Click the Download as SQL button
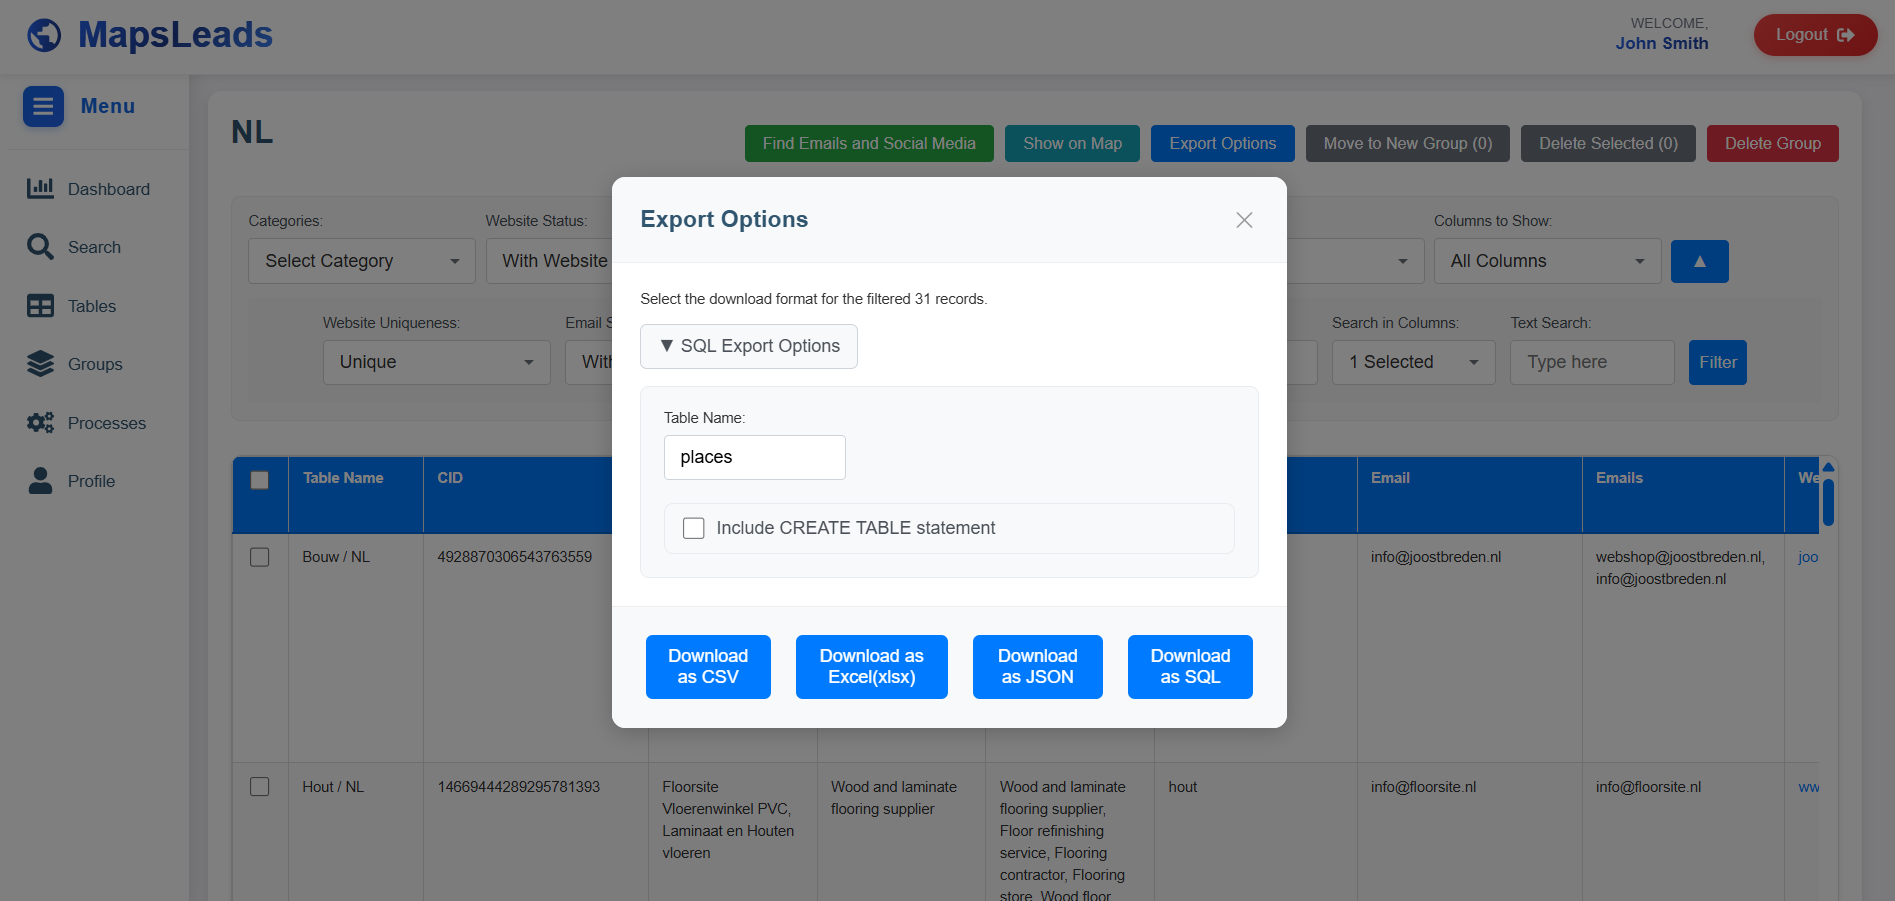Image resolution: width=1895 pixels, height=901 pixels. [x=1190, y=667]
